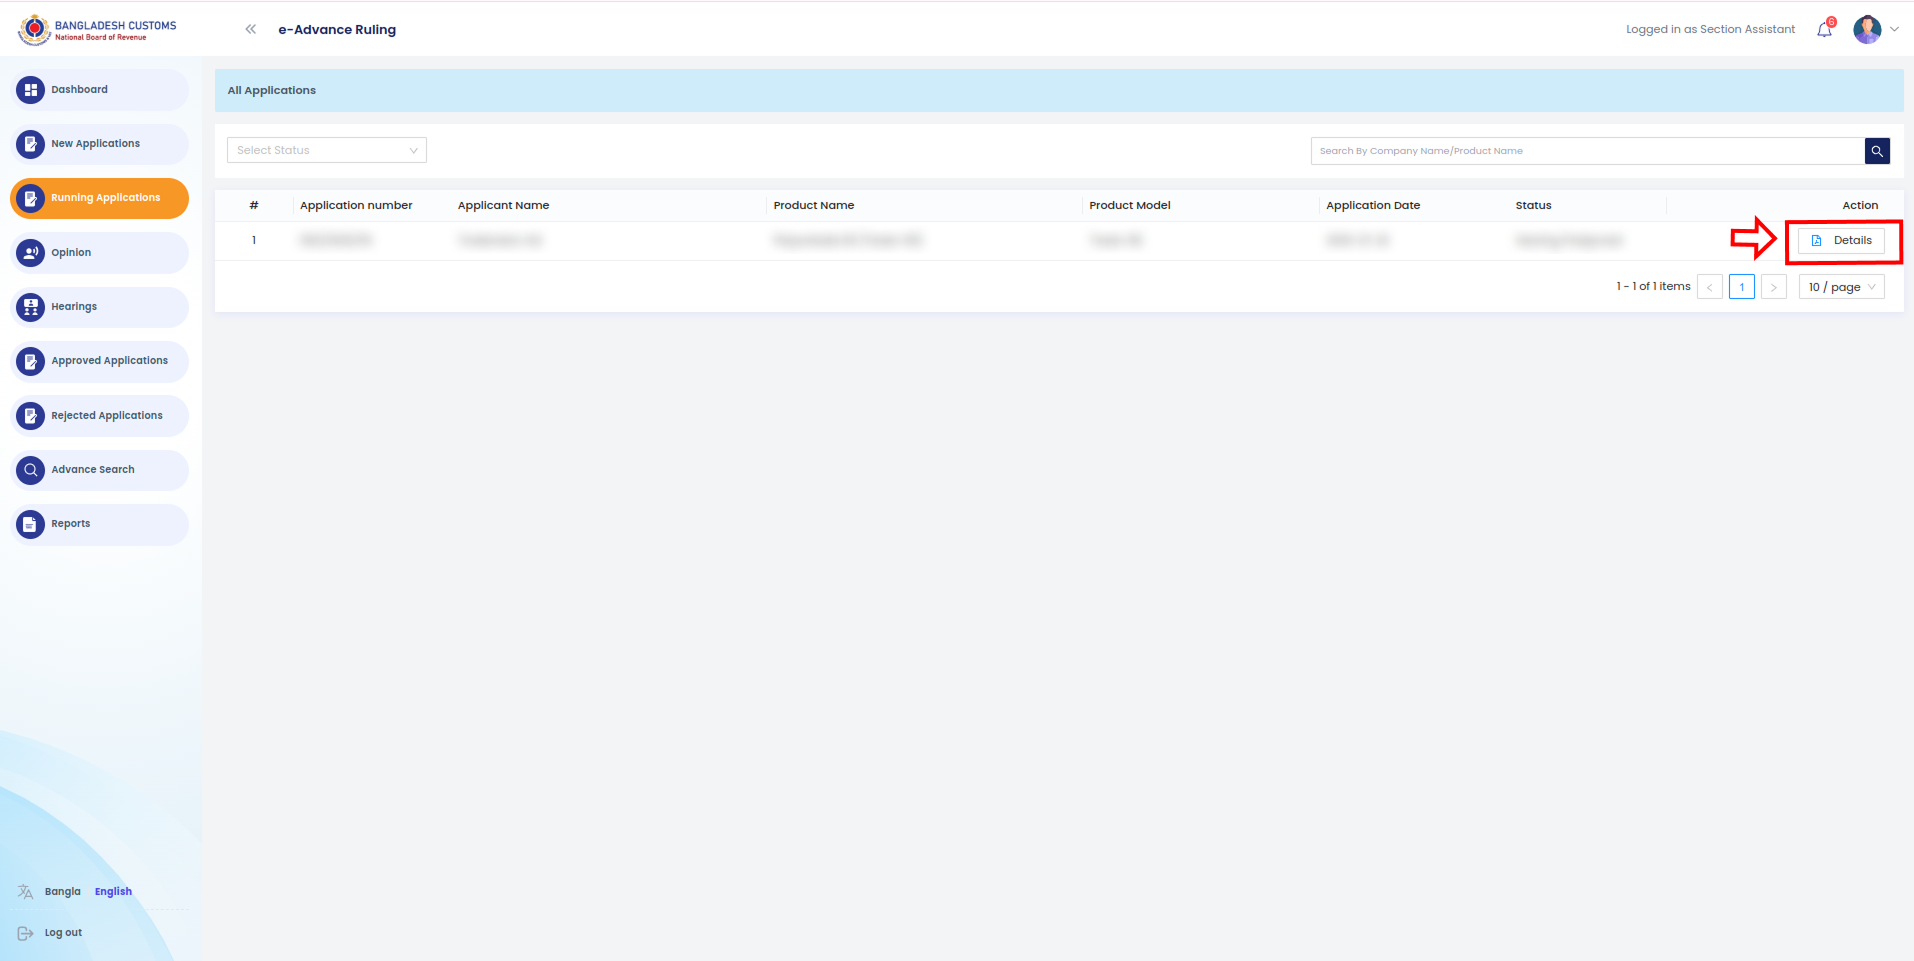1914x961 pixels.
Task: Open the 10 / page size dropdown
Action: pyautogui.click(x=1842, y=287)
